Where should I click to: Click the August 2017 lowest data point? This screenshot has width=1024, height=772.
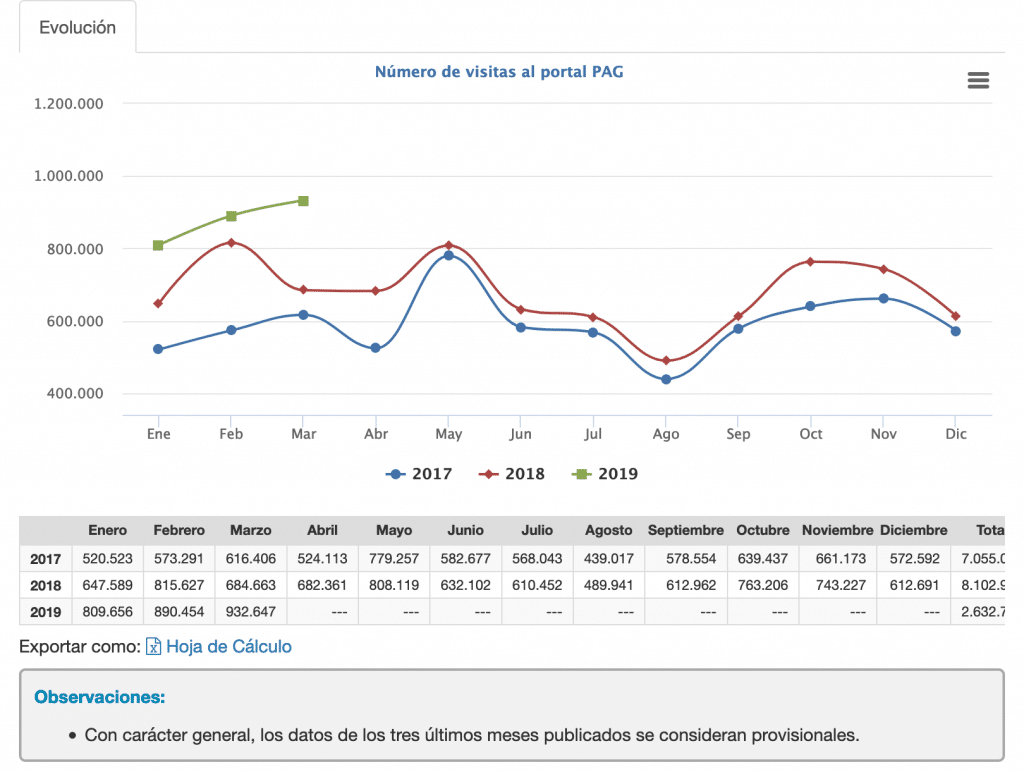pyautogui.click(x=665, y=378)
